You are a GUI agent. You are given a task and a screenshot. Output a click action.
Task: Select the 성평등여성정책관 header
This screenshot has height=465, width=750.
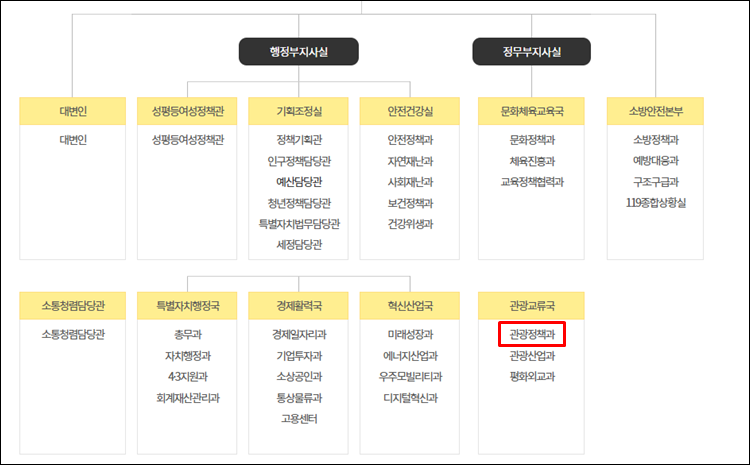(x=187, y=111)
